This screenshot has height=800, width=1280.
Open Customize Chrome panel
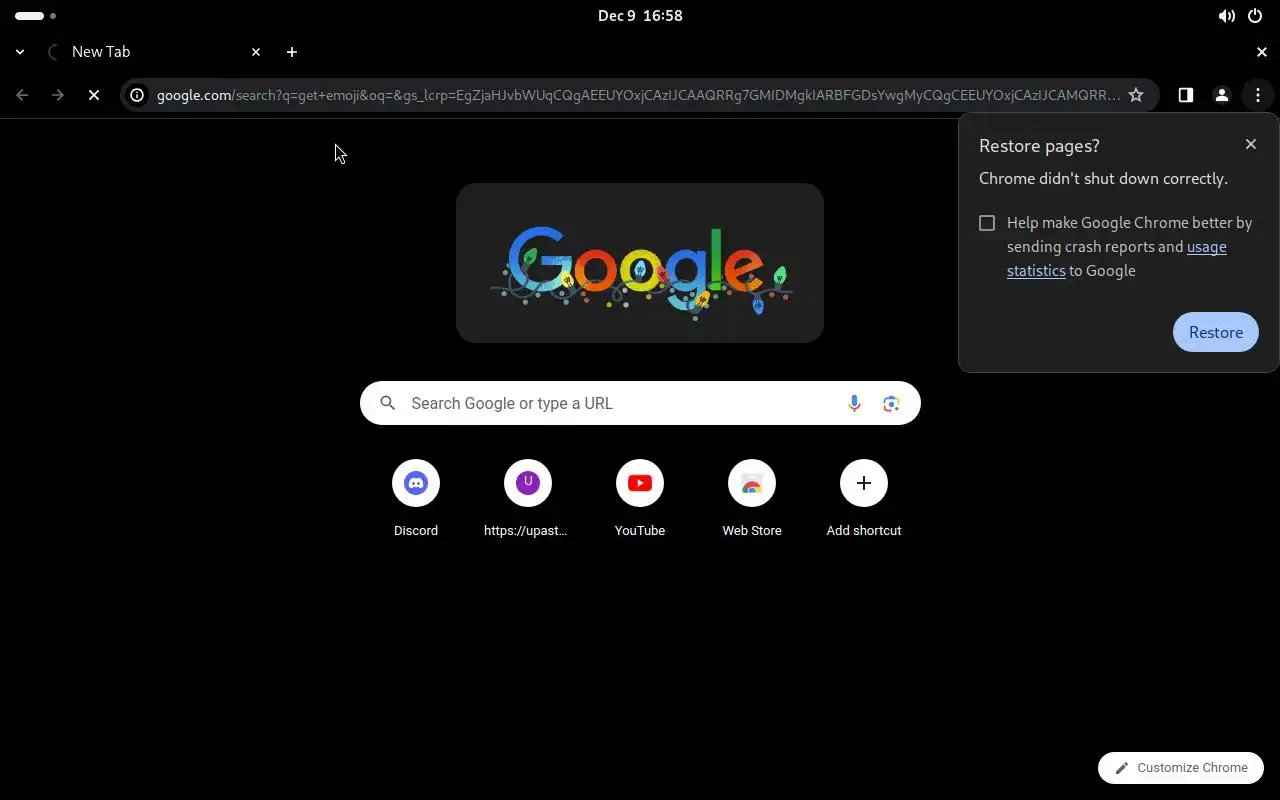click(1181, 768)
